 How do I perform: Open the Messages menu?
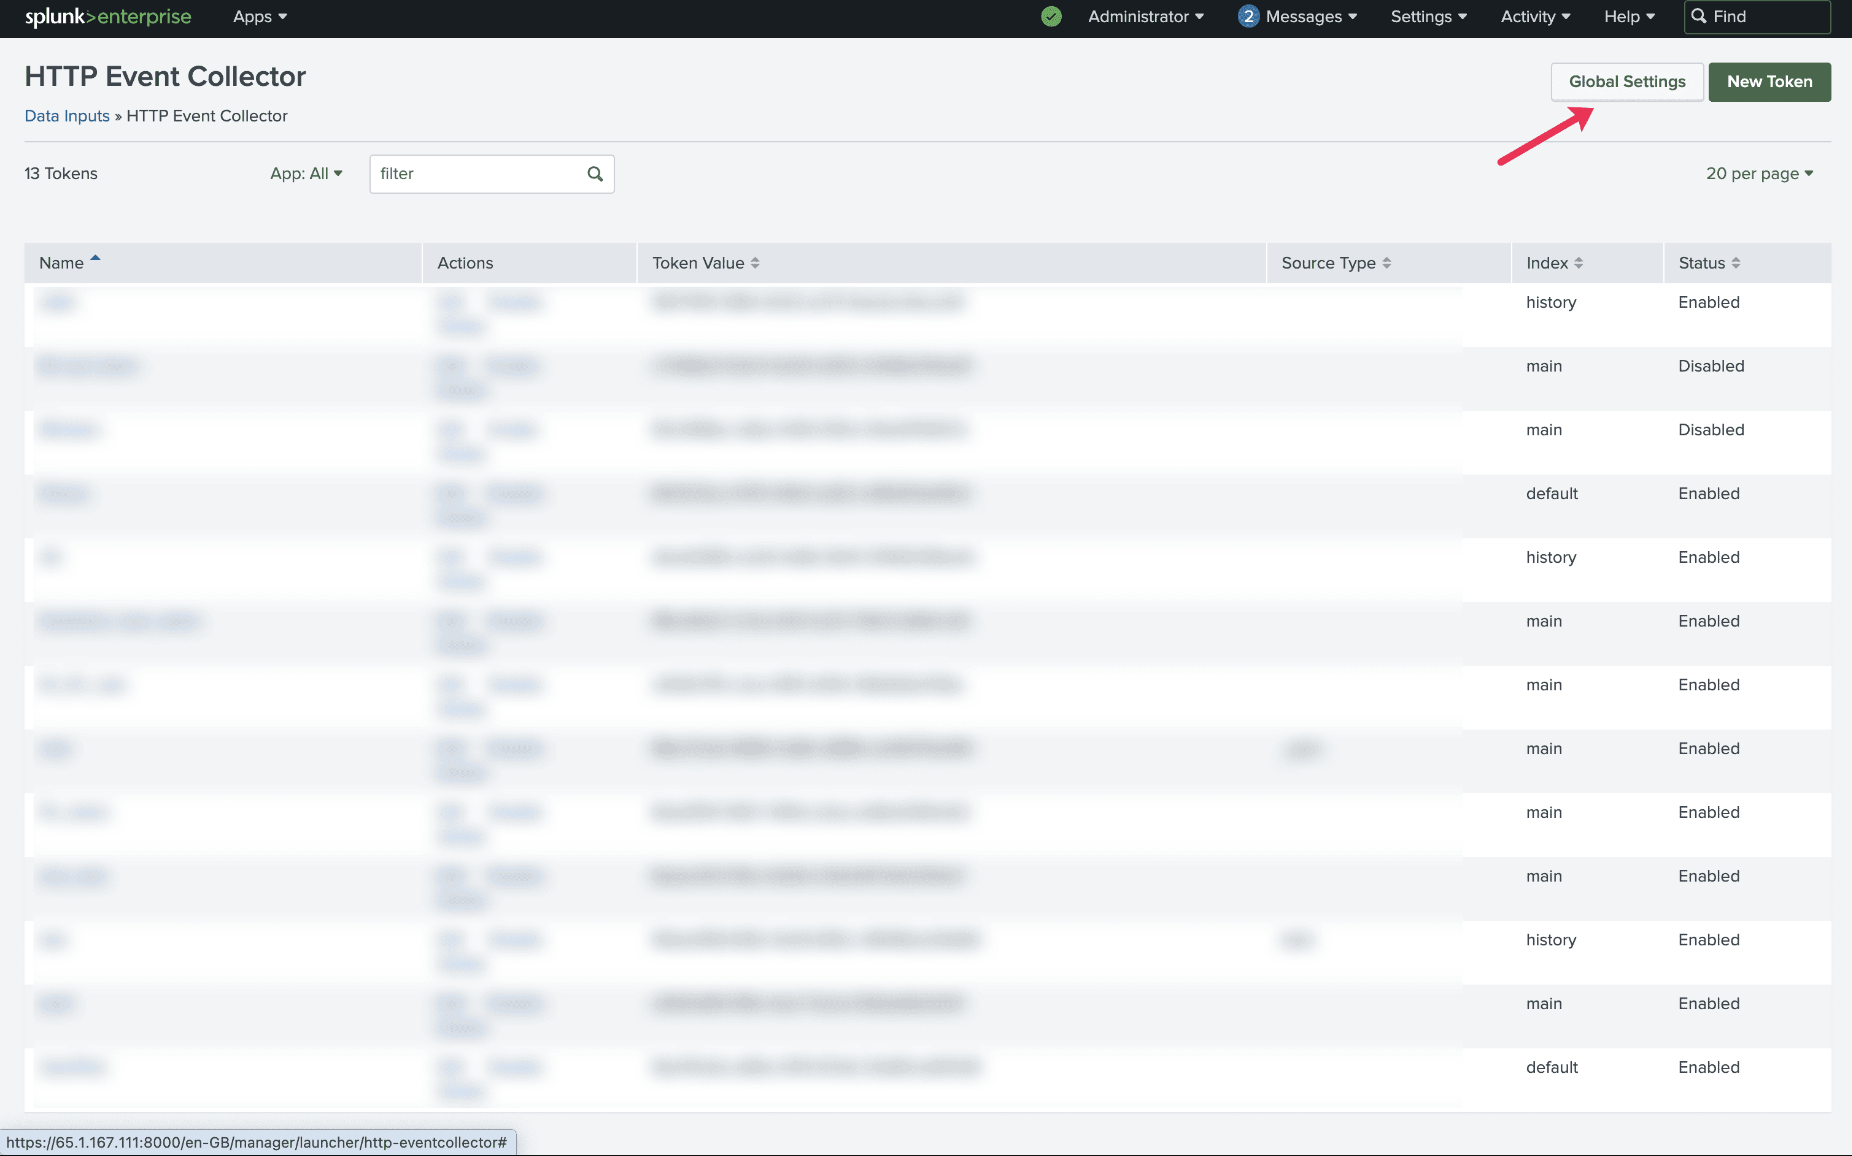pos(1311,17)
